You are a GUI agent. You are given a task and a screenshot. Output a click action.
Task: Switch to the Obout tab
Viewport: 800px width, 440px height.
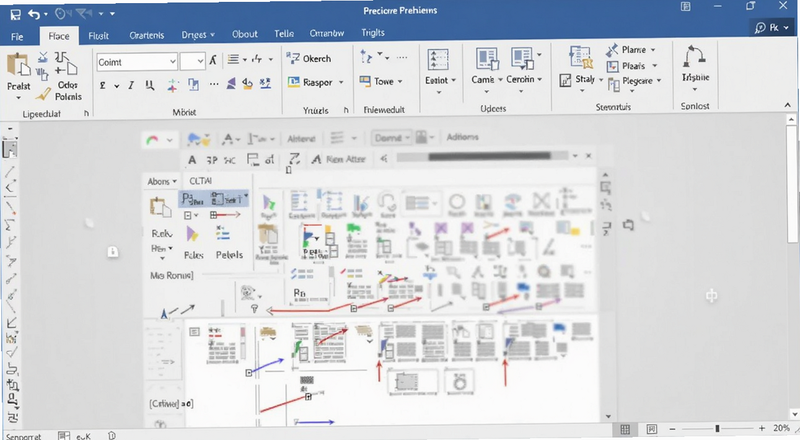coord(244,34)
